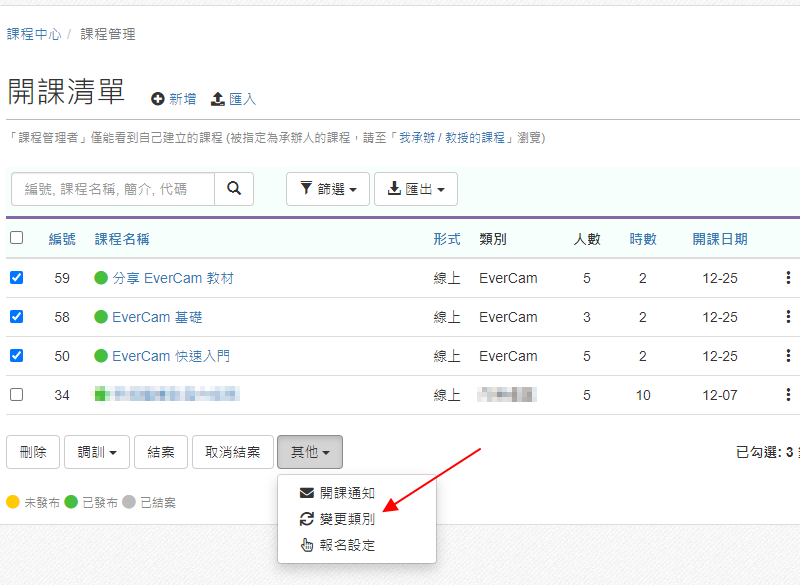This screenshot has width=800, height=585.
Task: Open the three-dot menu for course 50
Action: tap(788, 356)
